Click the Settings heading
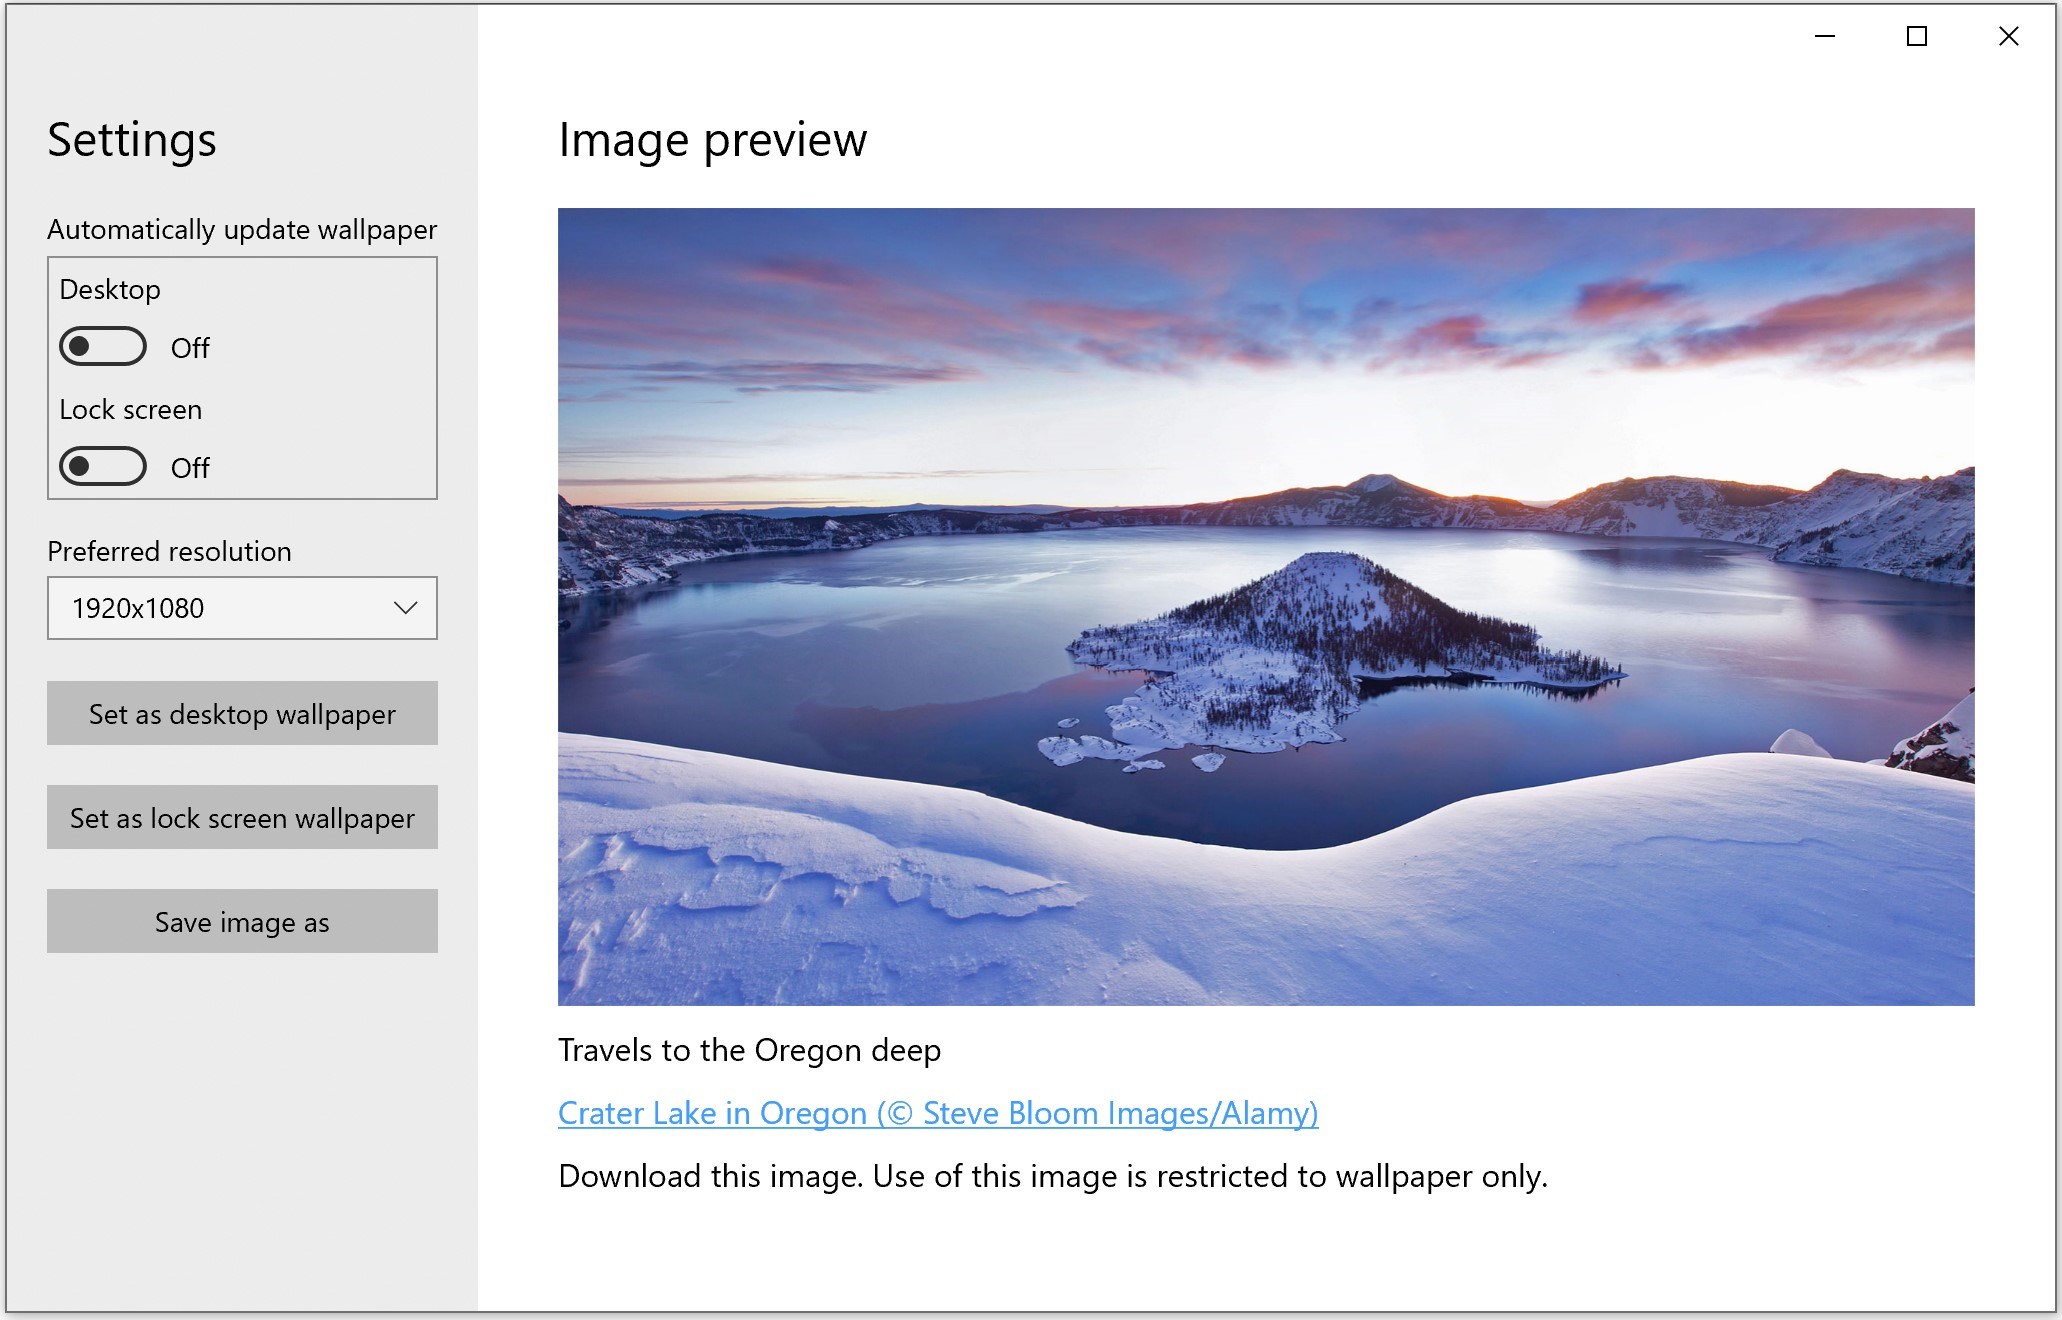2062x1320 pixels. click(132, 140)
